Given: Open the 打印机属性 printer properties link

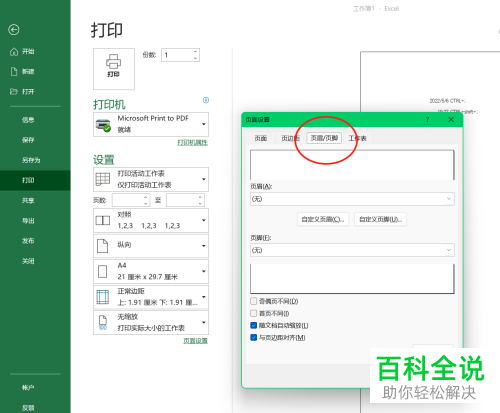Looking at the screenshot, I should pos(192,143).
